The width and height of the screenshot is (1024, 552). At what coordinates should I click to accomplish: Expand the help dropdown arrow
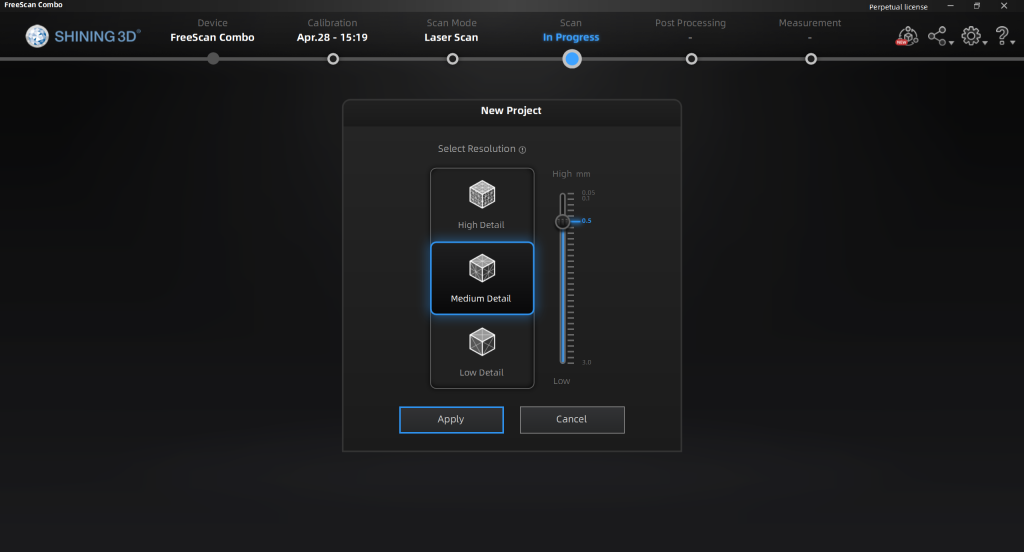tap(1014, 43)
